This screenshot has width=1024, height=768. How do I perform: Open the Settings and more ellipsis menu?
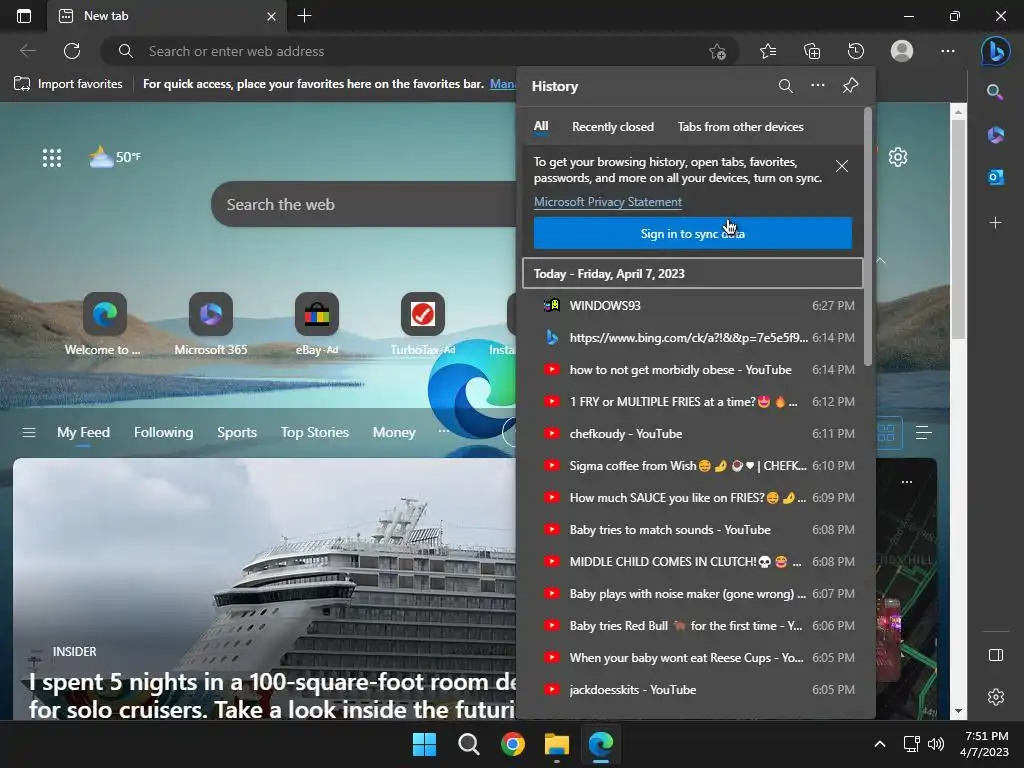click(948, 51)
